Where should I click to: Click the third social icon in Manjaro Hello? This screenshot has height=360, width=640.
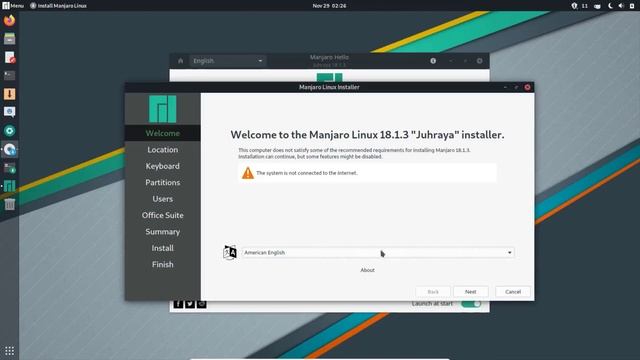pos(202,304)
